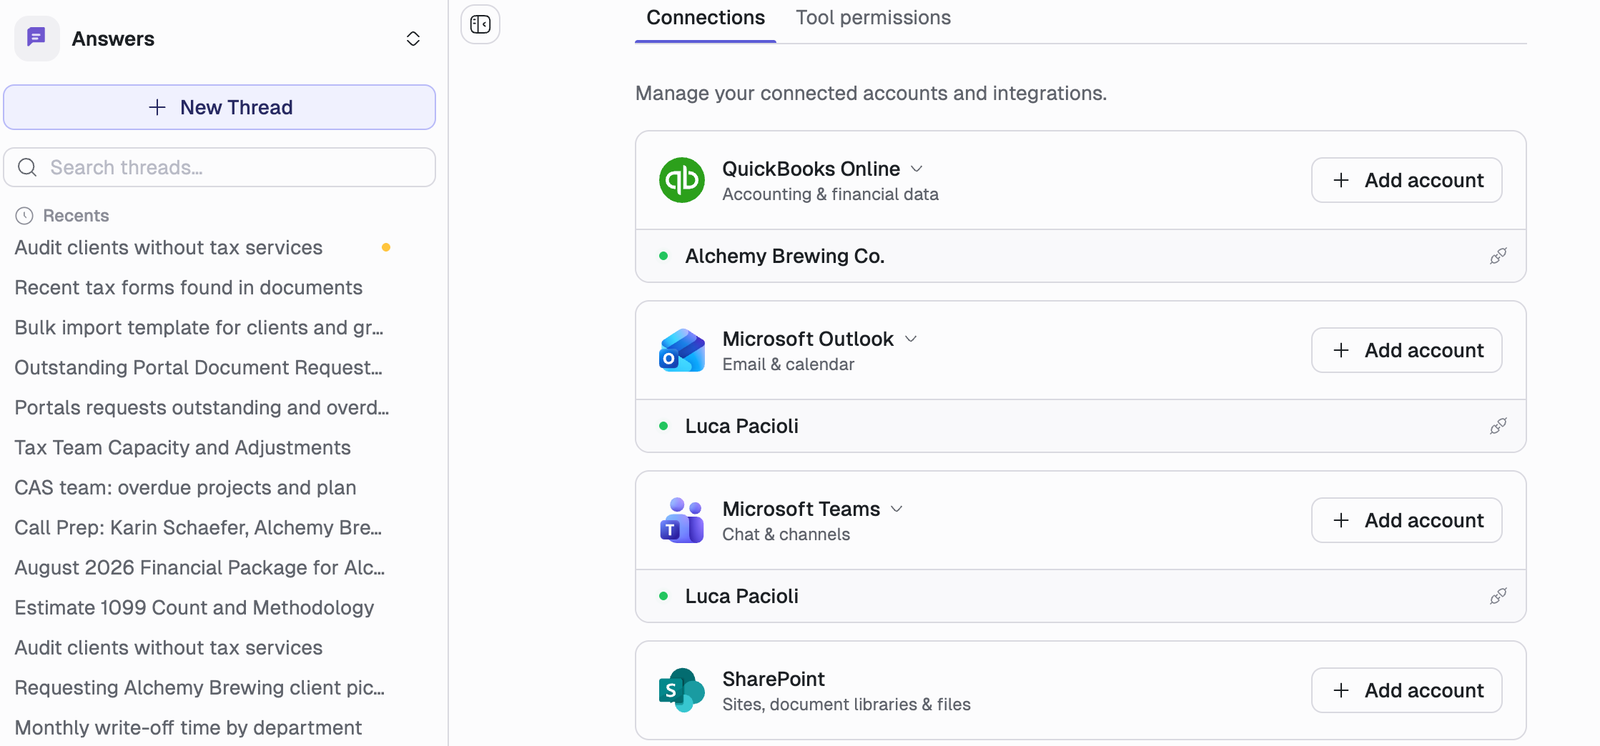Switch to the Tool permissions tab
The height and width of the screenshot is (746, 1600).
coord(873,18)
